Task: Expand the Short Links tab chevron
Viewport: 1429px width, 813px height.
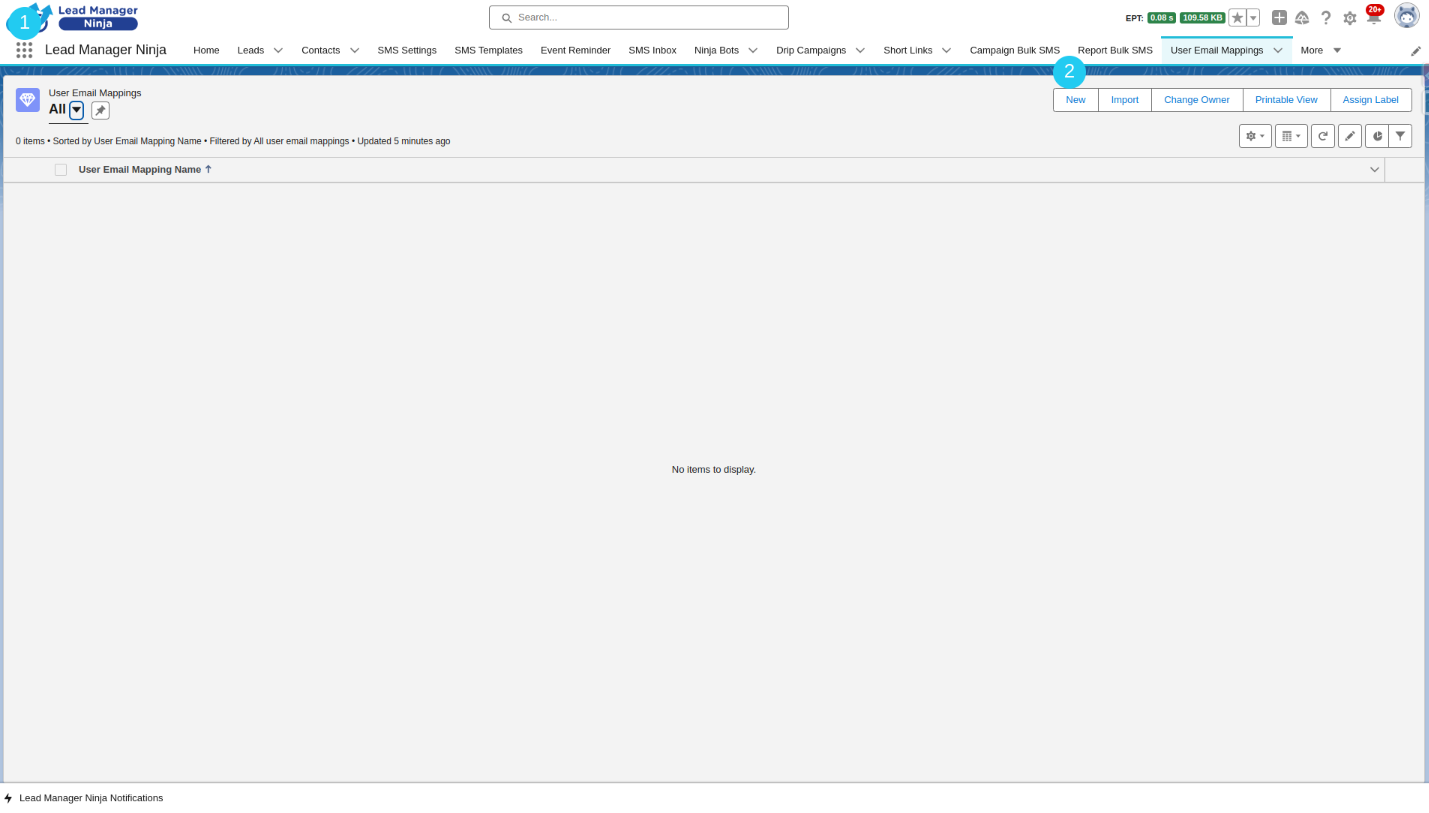Action: [946, 50]
